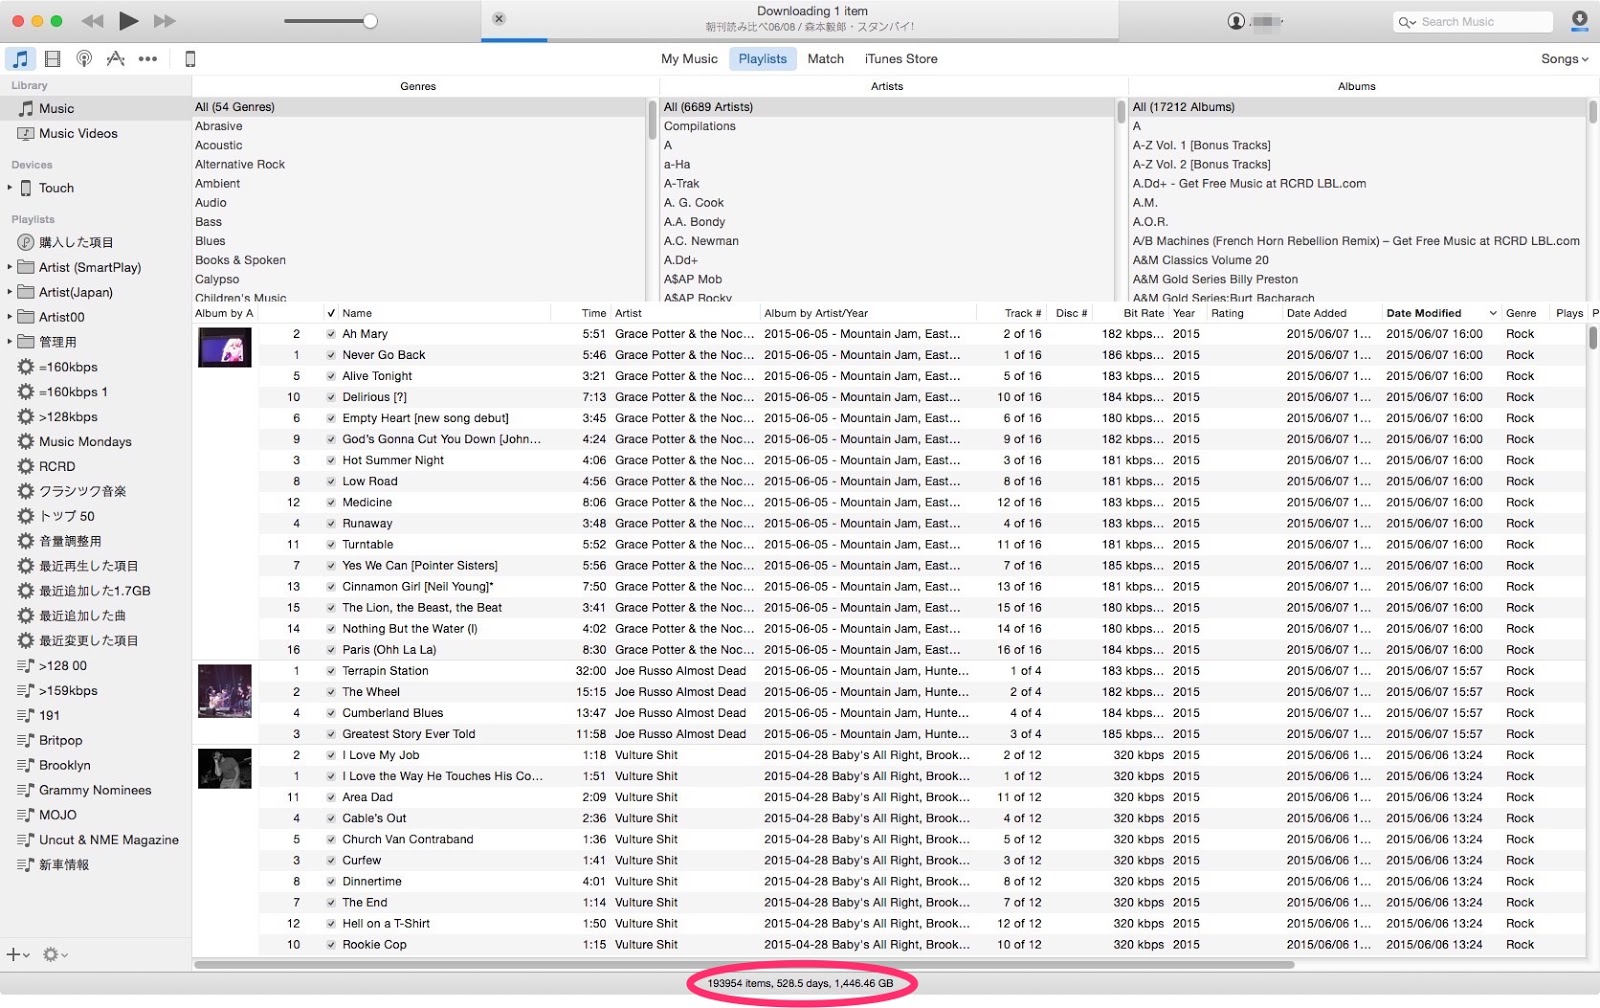Image resolution: width=1600 pixels, height=1008 pixels.
Task: Cancel the download with the x icon
Action: coord(499,18)
